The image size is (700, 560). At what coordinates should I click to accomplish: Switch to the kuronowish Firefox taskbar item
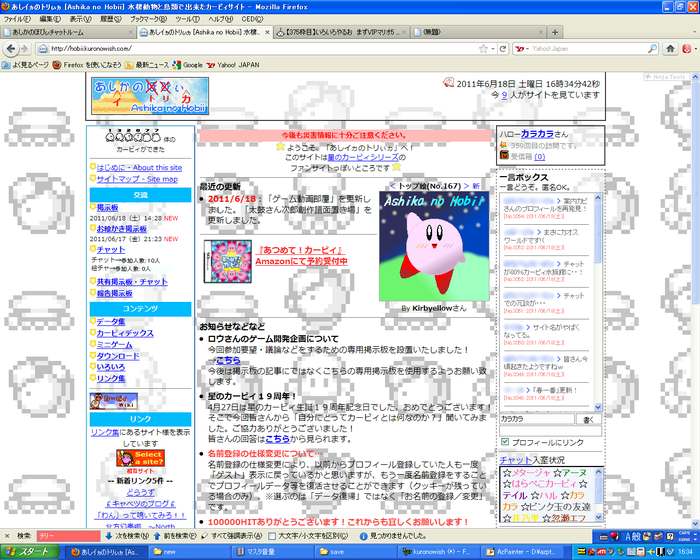click(x=436, y=552)
